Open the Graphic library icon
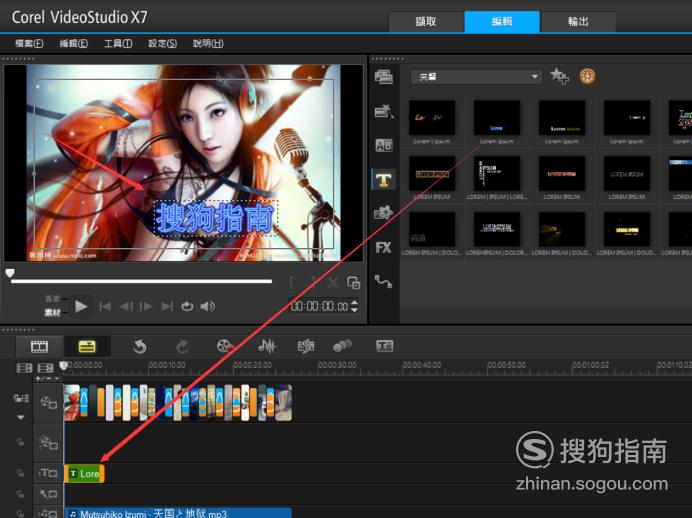The image size is (692, 518). (384, 213)
